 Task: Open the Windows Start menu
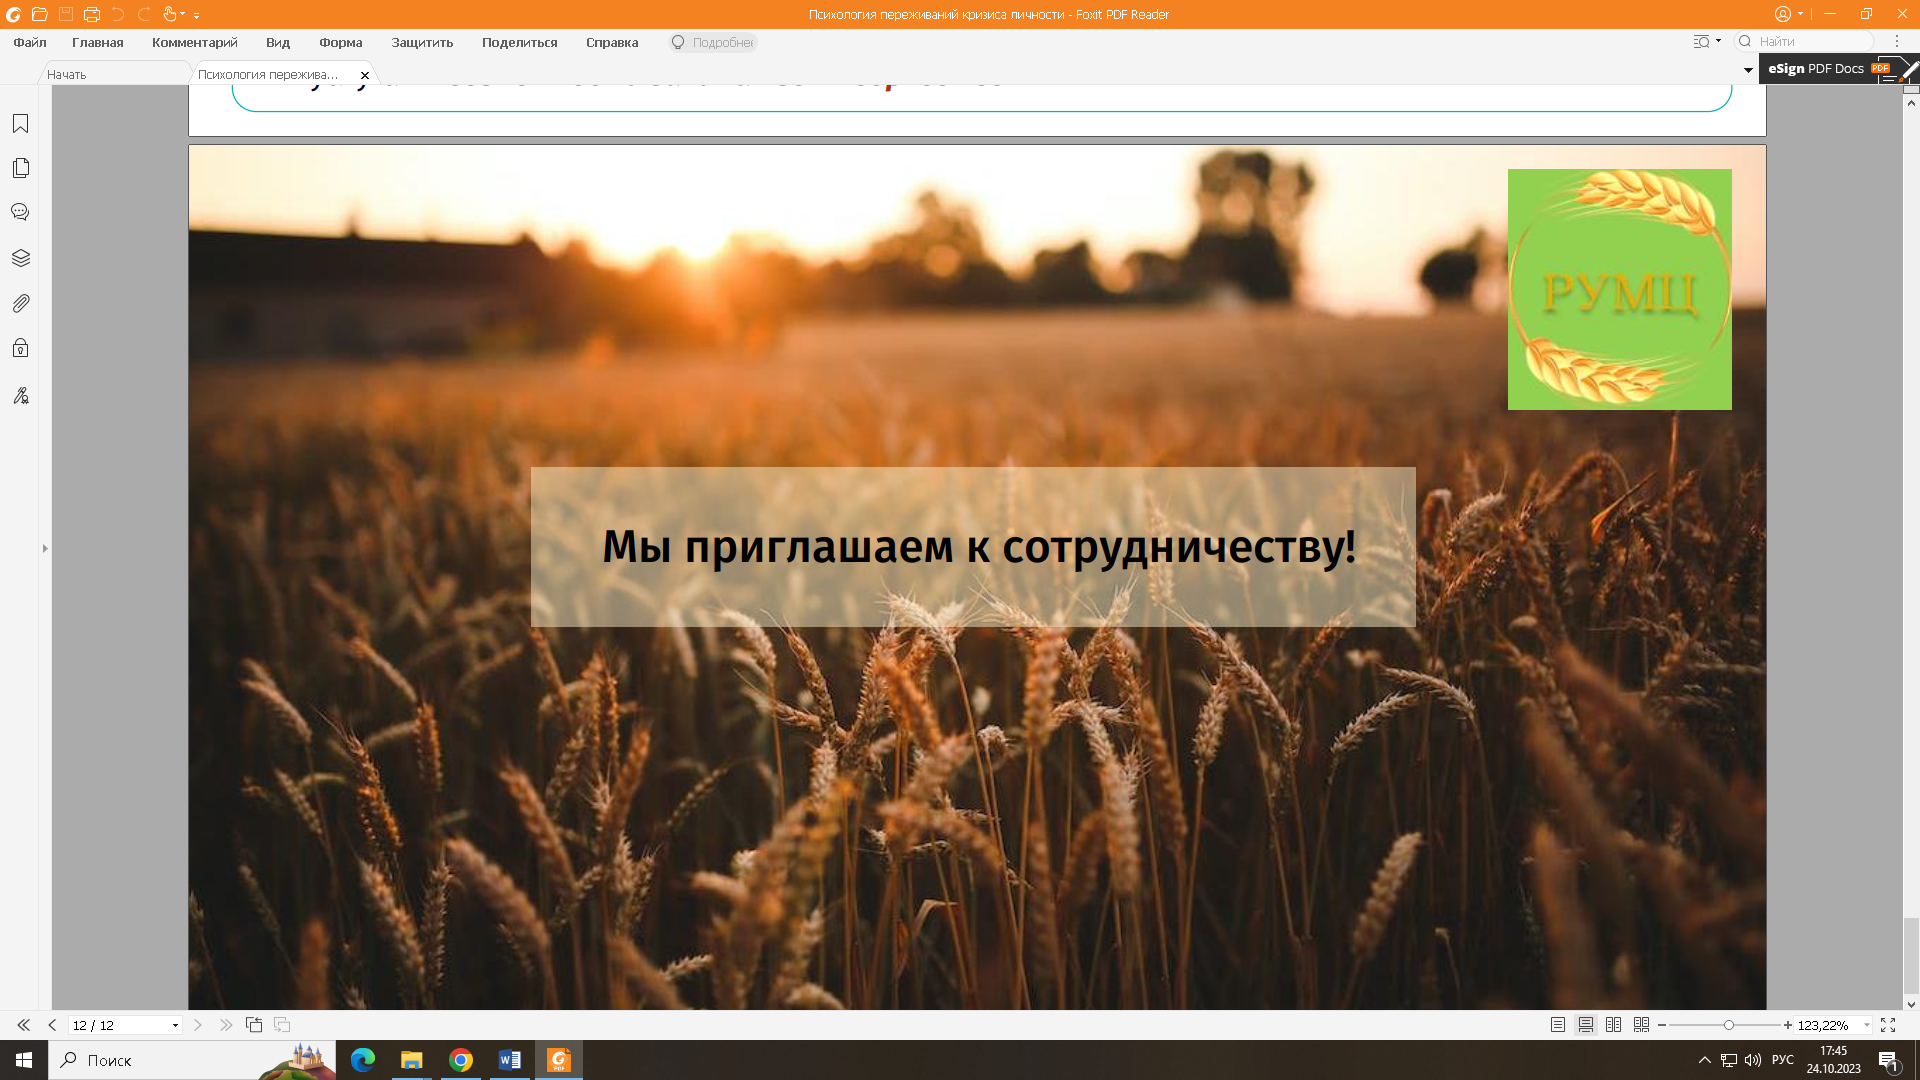(24, 1060)
